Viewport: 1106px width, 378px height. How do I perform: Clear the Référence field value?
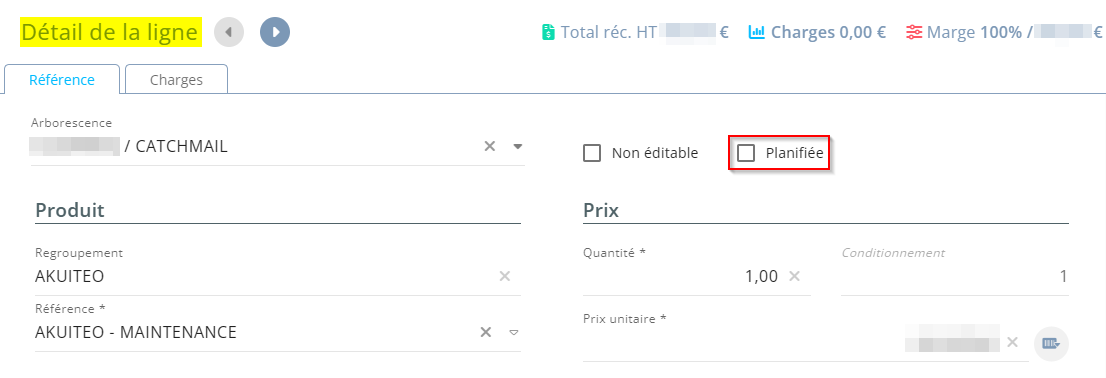pyautogui.click(x=485, y=332)
